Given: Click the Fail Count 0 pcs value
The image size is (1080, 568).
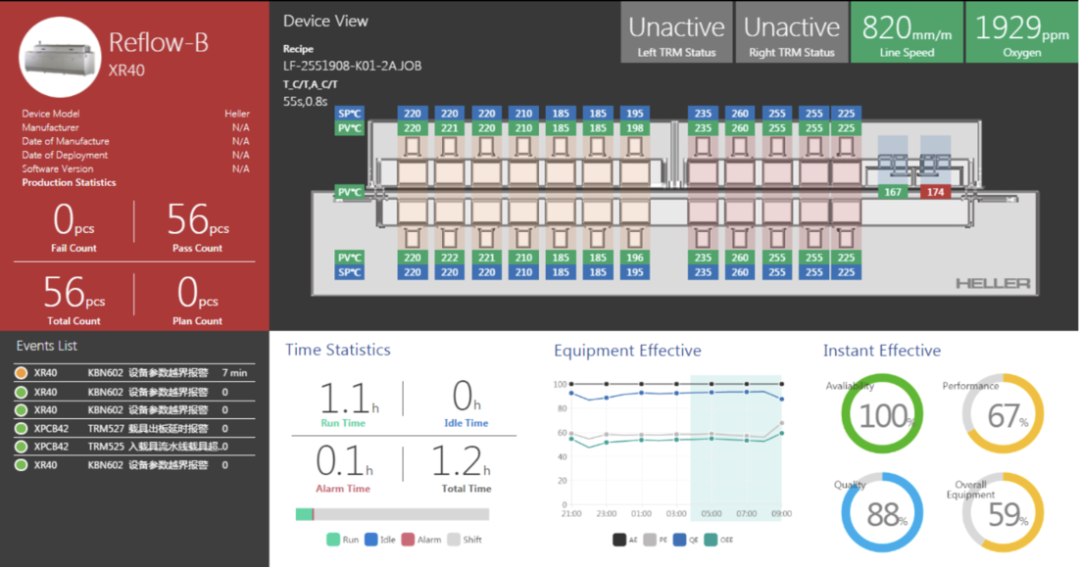Looking at the screenshot, I should click(x=74, y=220).
